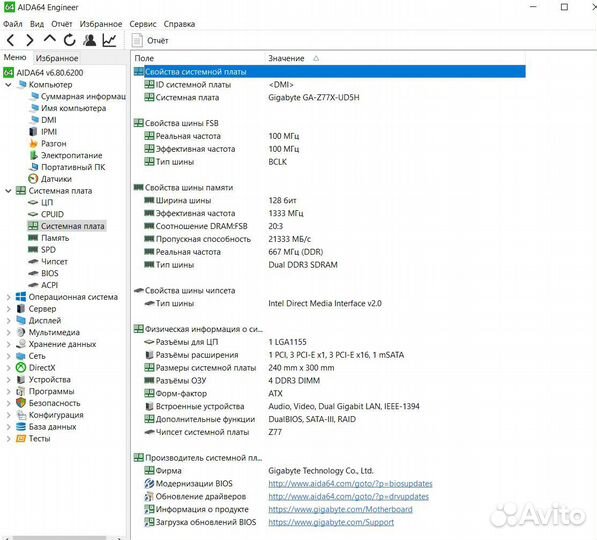The height and width of the screenshot is (540, 597).
Task: Expand the DirectX branch
Action: coord(8,368)
